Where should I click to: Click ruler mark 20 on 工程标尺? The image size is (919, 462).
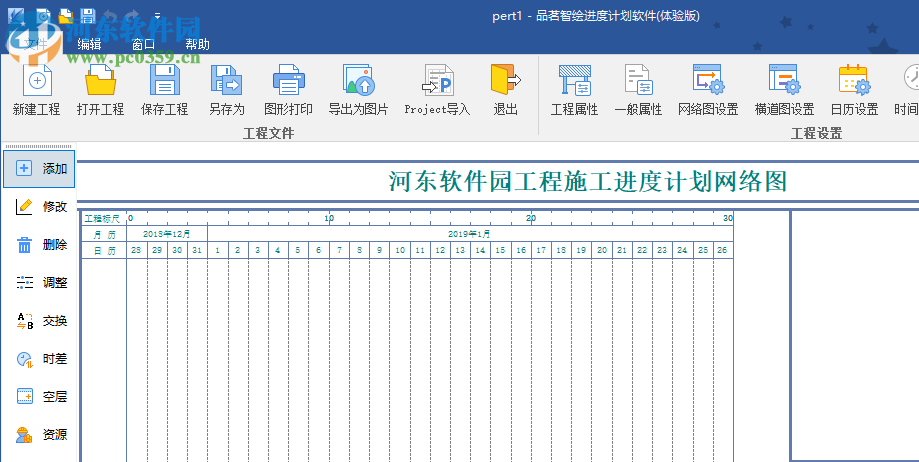[x=531, y=218]
